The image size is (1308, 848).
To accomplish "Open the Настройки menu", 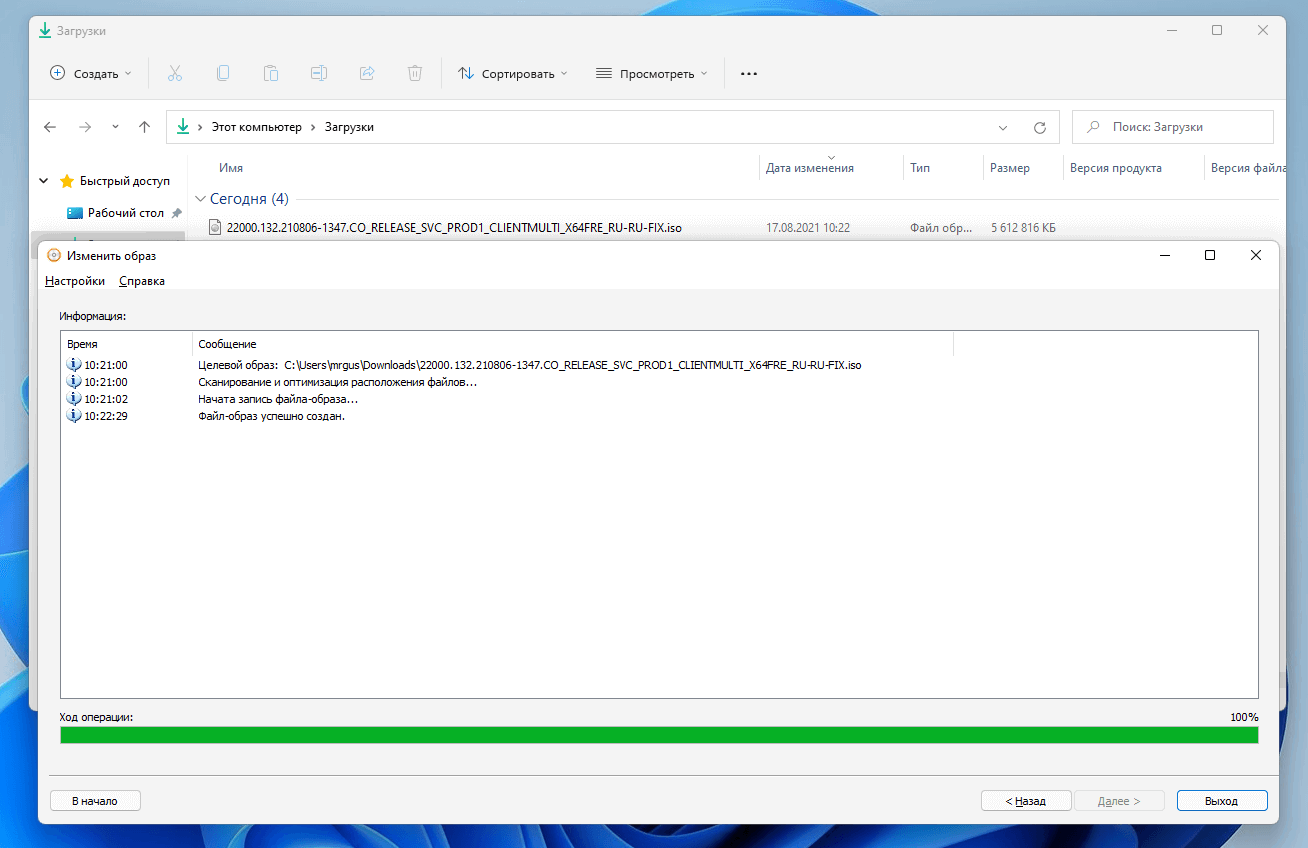I will tap(75, 281).
